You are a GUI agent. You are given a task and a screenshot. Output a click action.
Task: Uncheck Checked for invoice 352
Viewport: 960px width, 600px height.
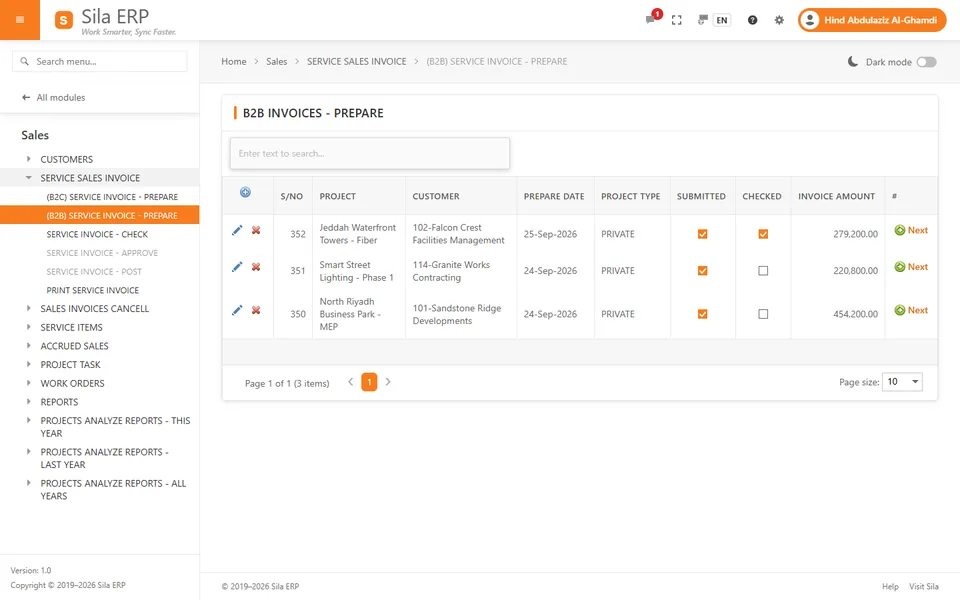click(x=763, y=234)
